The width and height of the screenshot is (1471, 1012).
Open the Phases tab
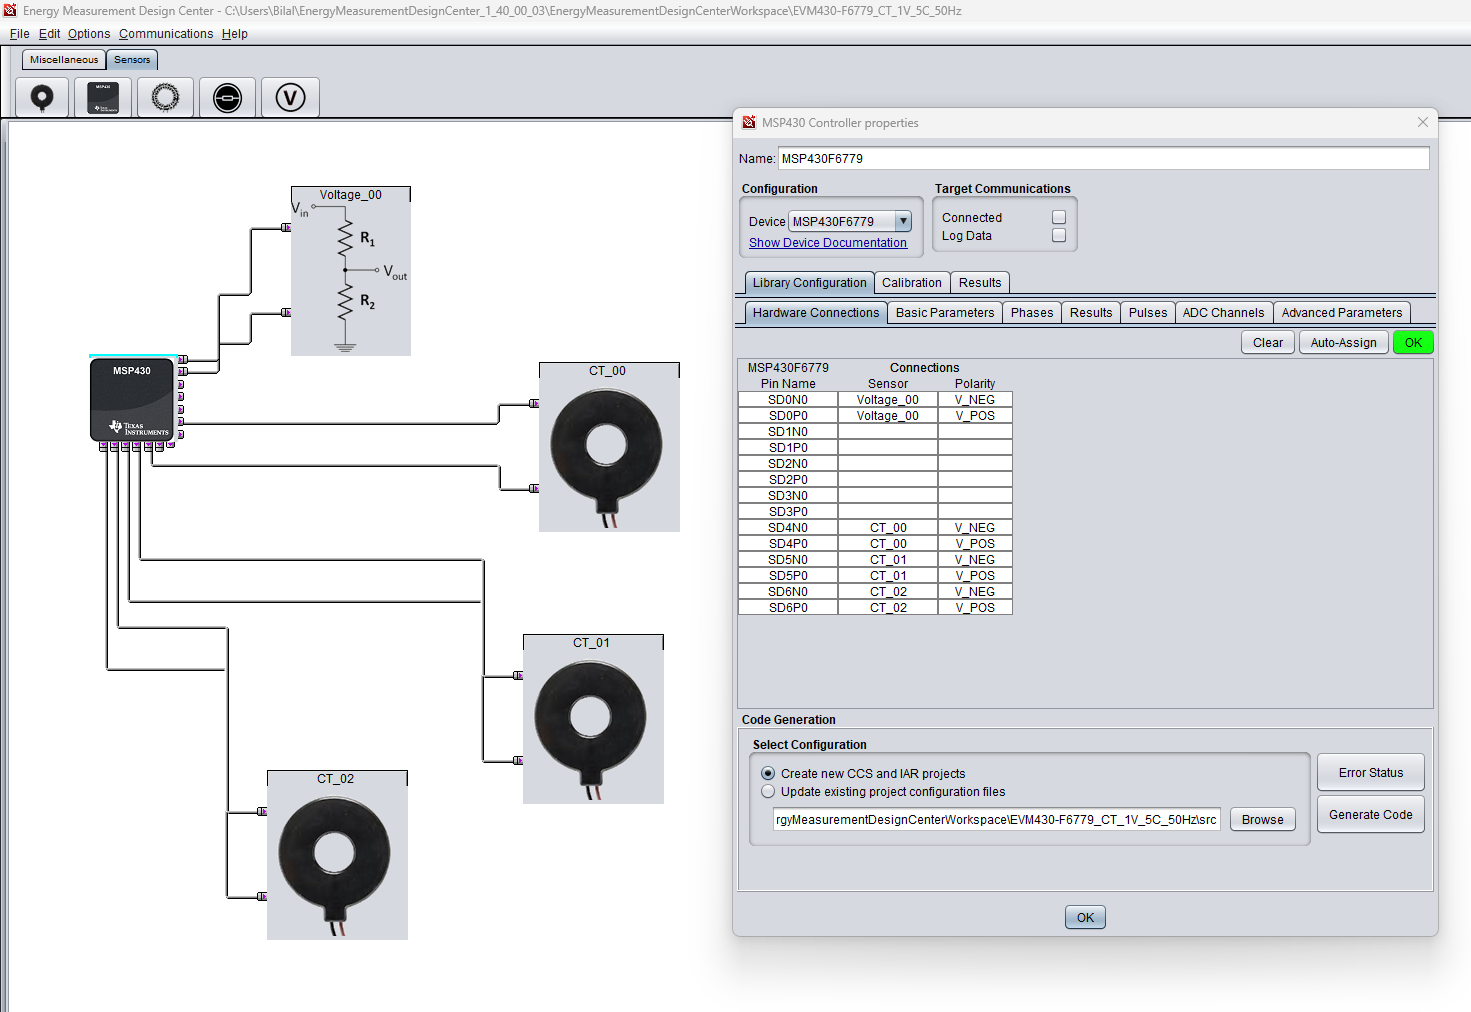click(1032, 313)
